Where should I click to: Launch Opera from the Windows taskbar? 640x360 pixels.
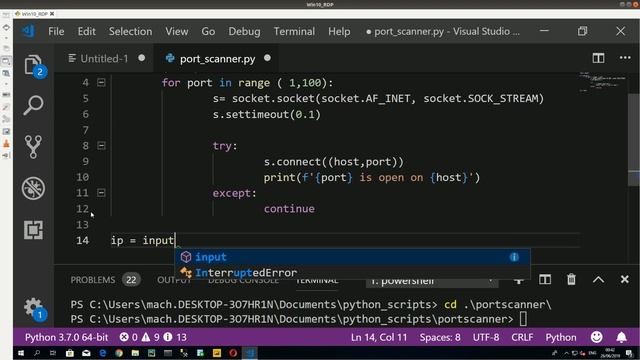[233, 353]
